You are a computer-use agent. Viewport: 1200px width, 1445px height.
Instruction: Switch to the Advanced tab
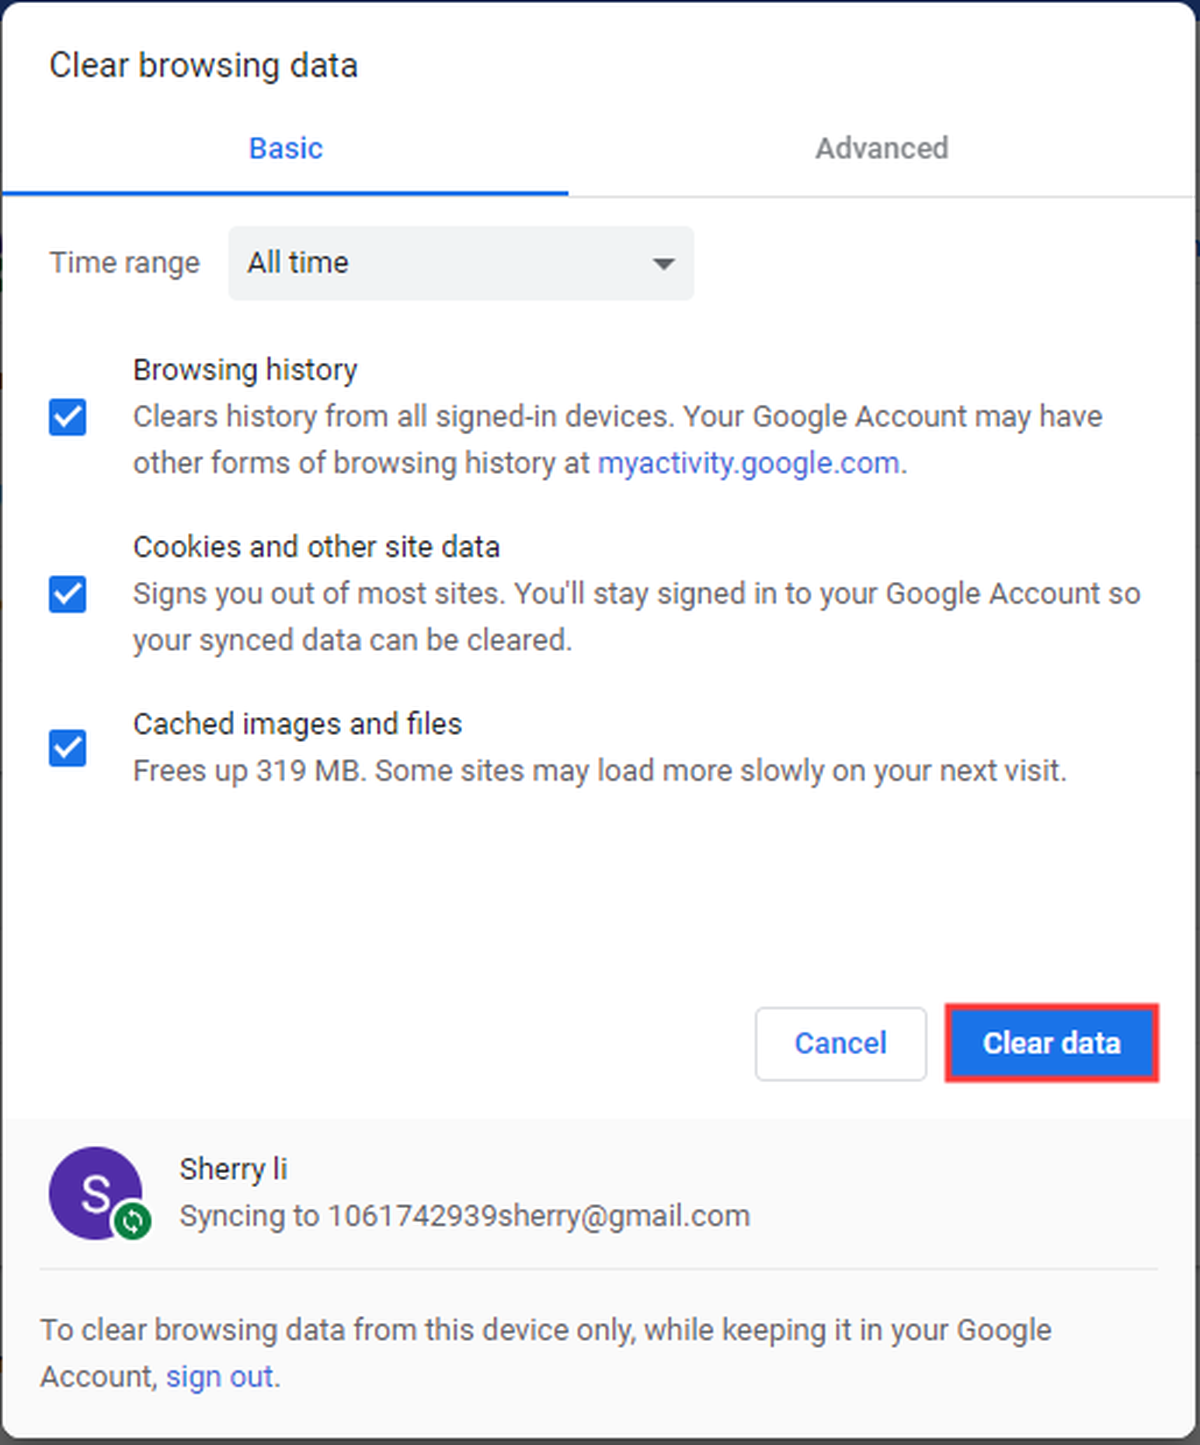pos(882,148)
